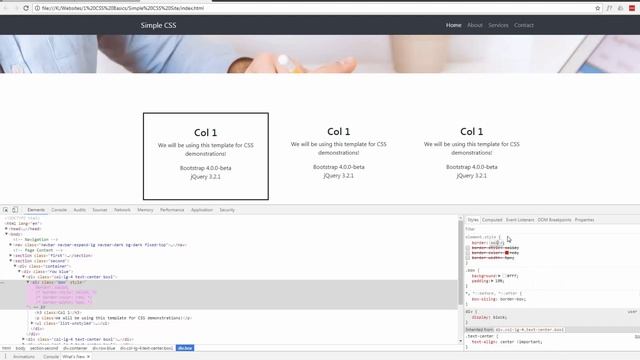Toggle the device toolbar icon in DevTools
The width and height of the screenshot is (640, 360).
(x=15, y=210)
